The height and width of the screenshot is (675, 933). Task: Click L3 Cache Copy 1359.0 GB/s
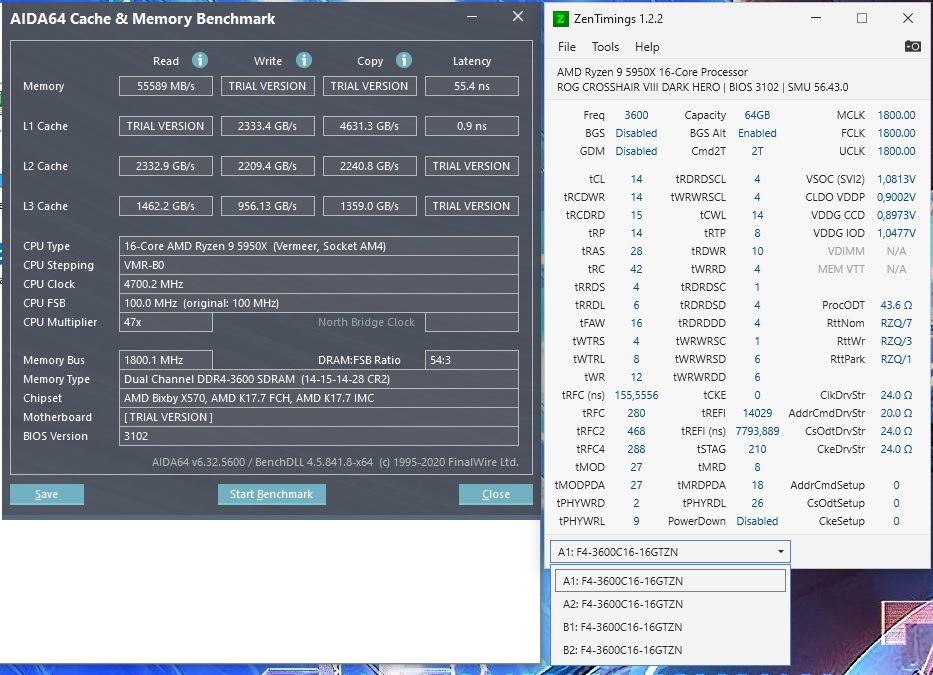coord(370,206)
